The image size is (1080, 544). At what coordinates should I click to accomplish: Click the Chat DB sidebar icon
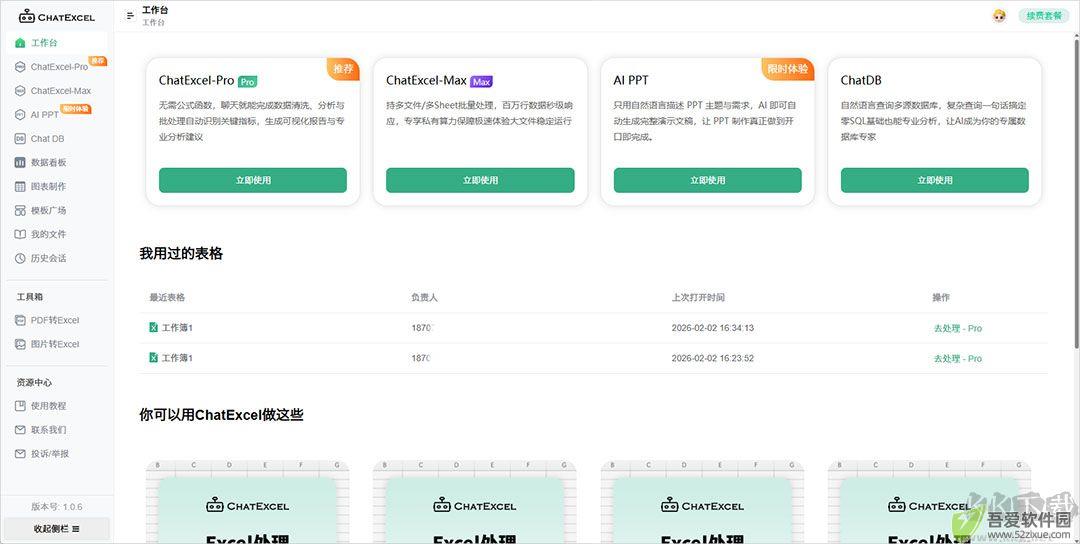point(20,138)
